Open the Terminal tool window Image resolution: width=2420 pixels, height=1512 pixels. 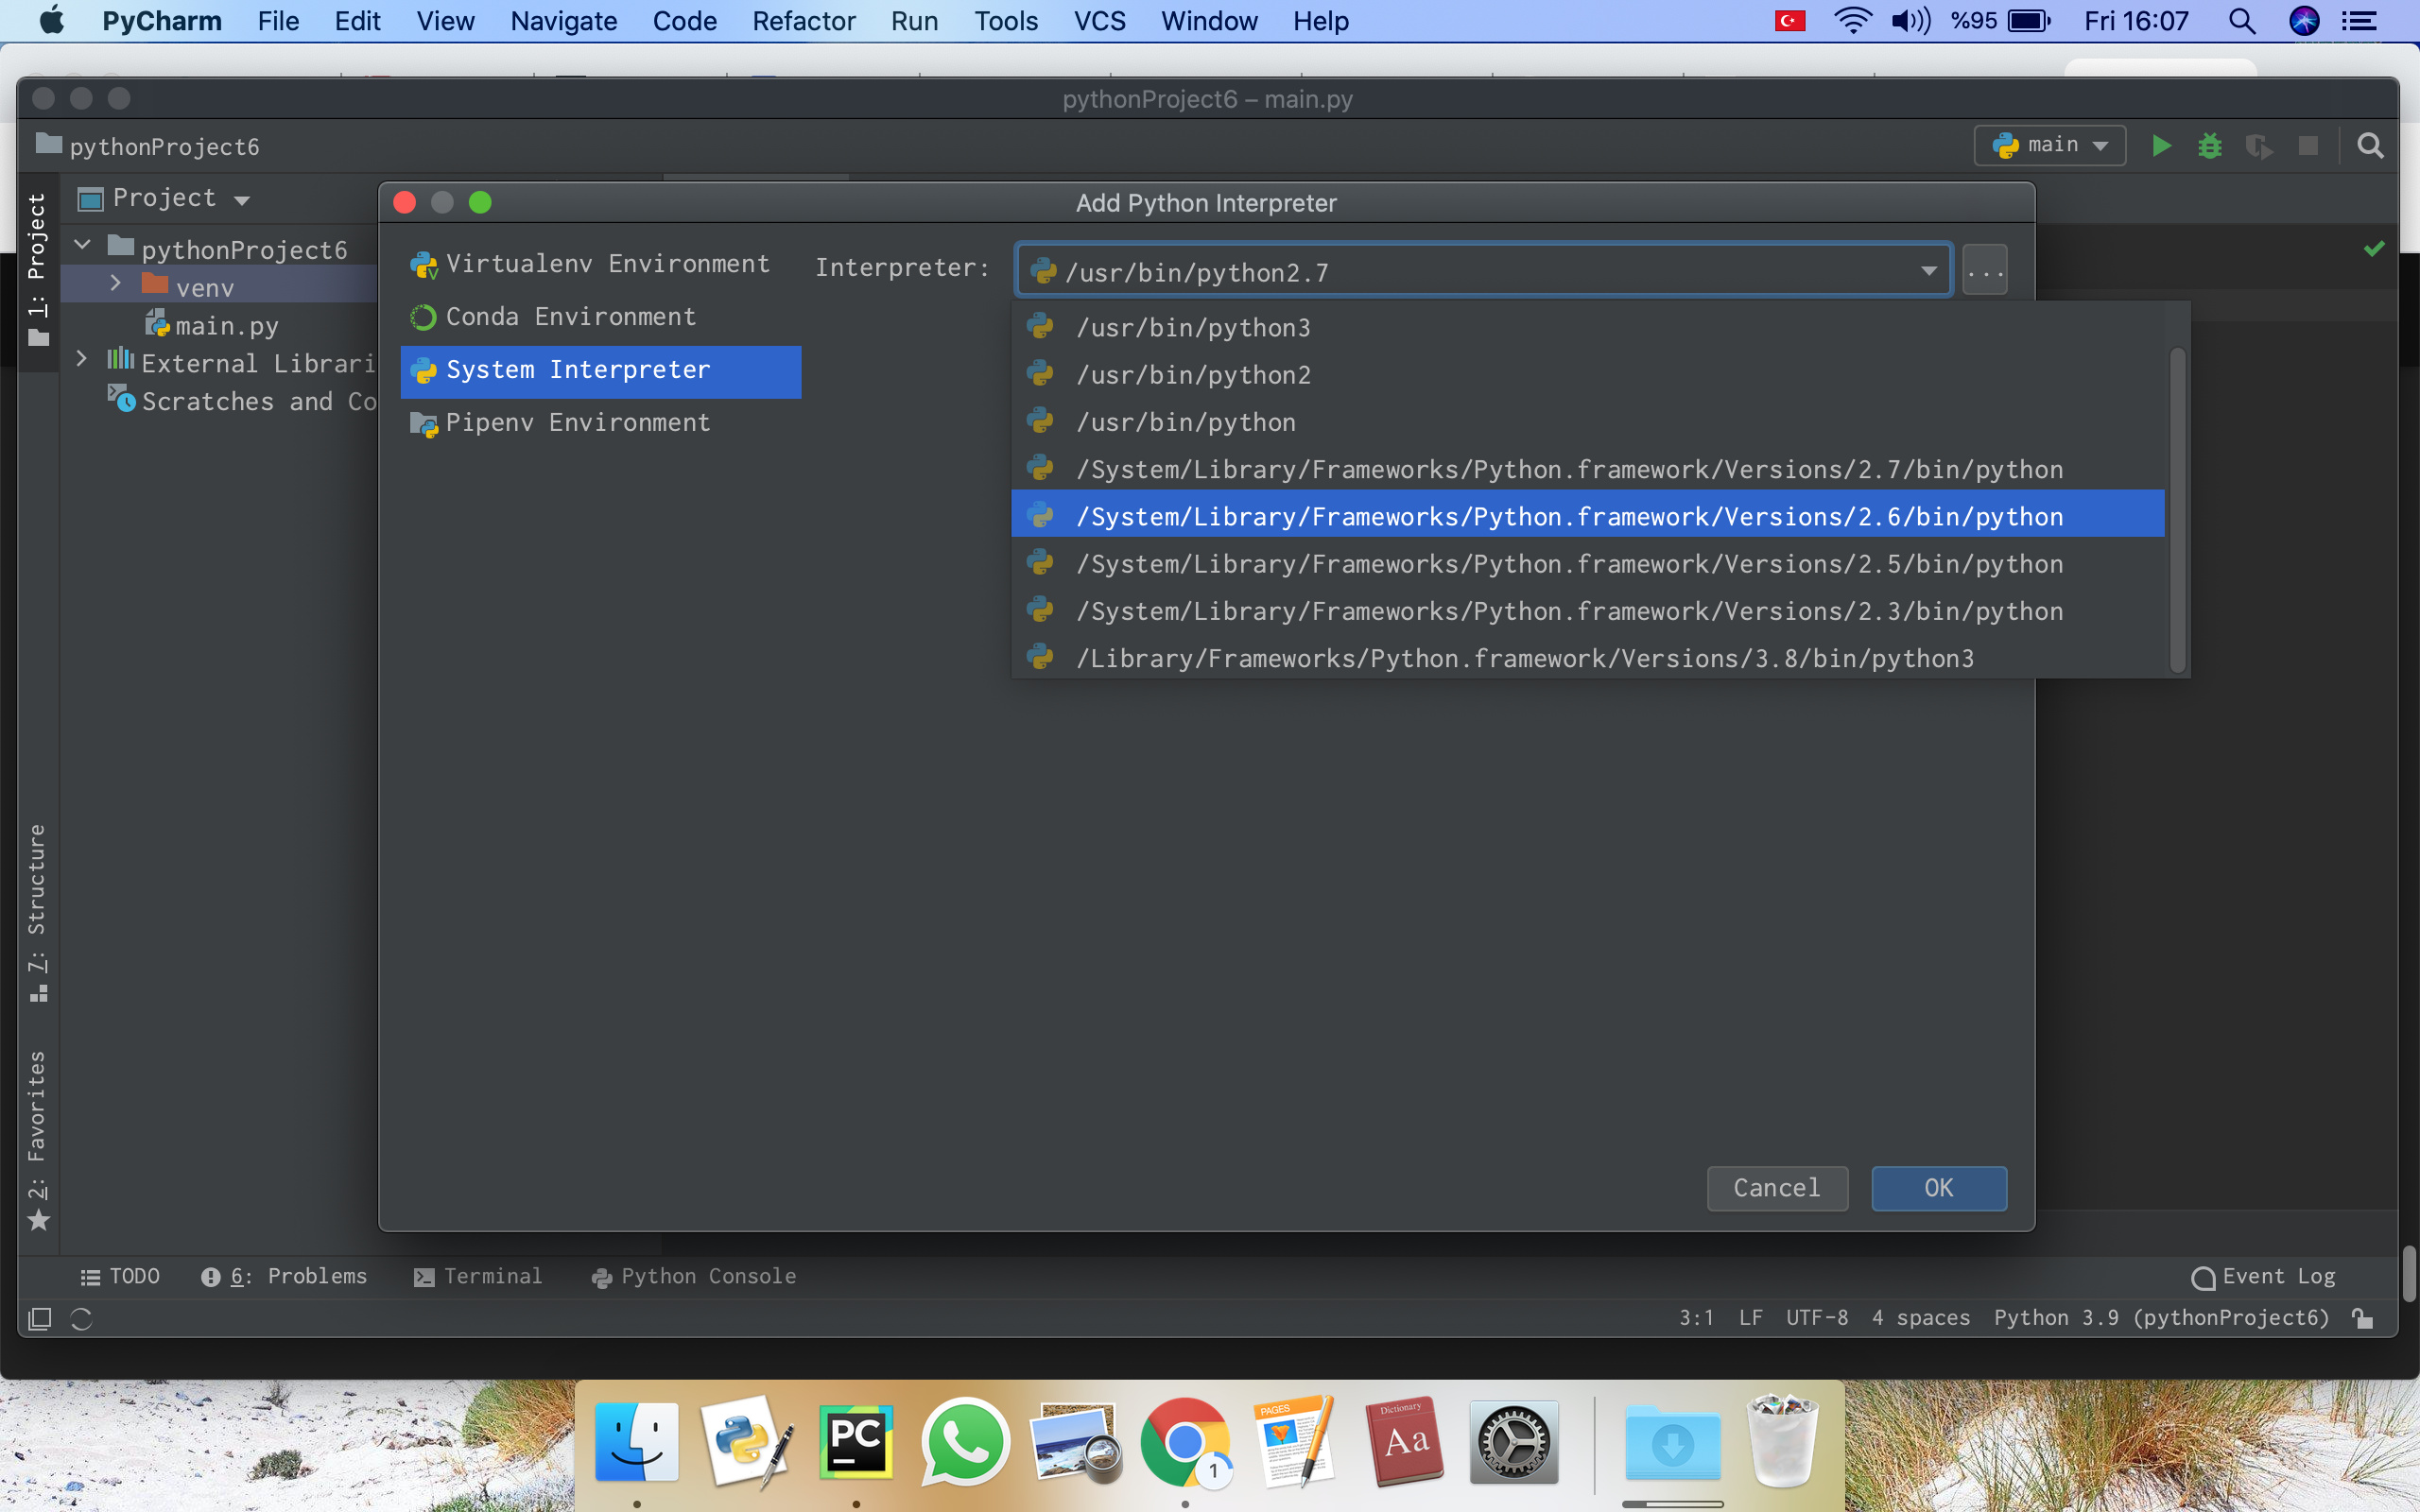click(x=478, y=1276)
